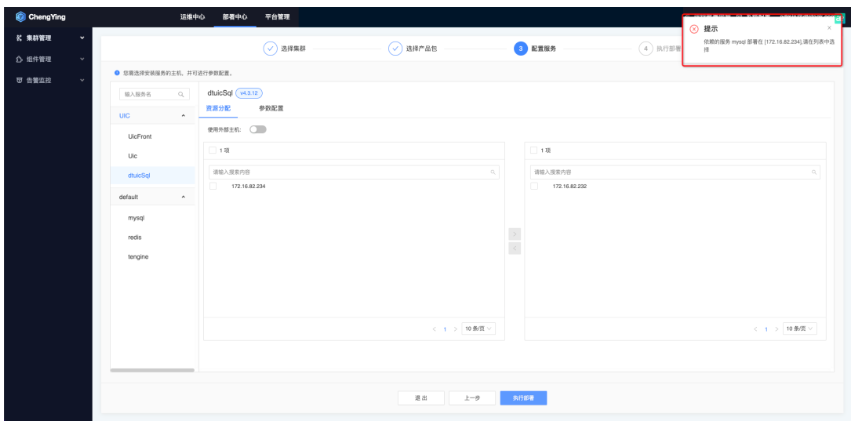Expand the 组件管理 sidebar chevron
This screenshot has width=868, height=430.
(x=82, y=59)
